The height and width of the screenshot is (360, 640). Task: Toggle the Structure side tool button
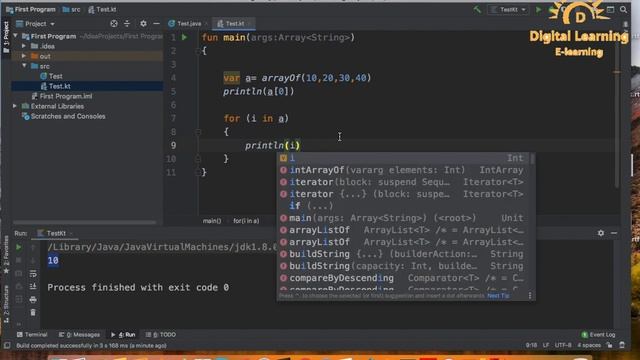6,304
